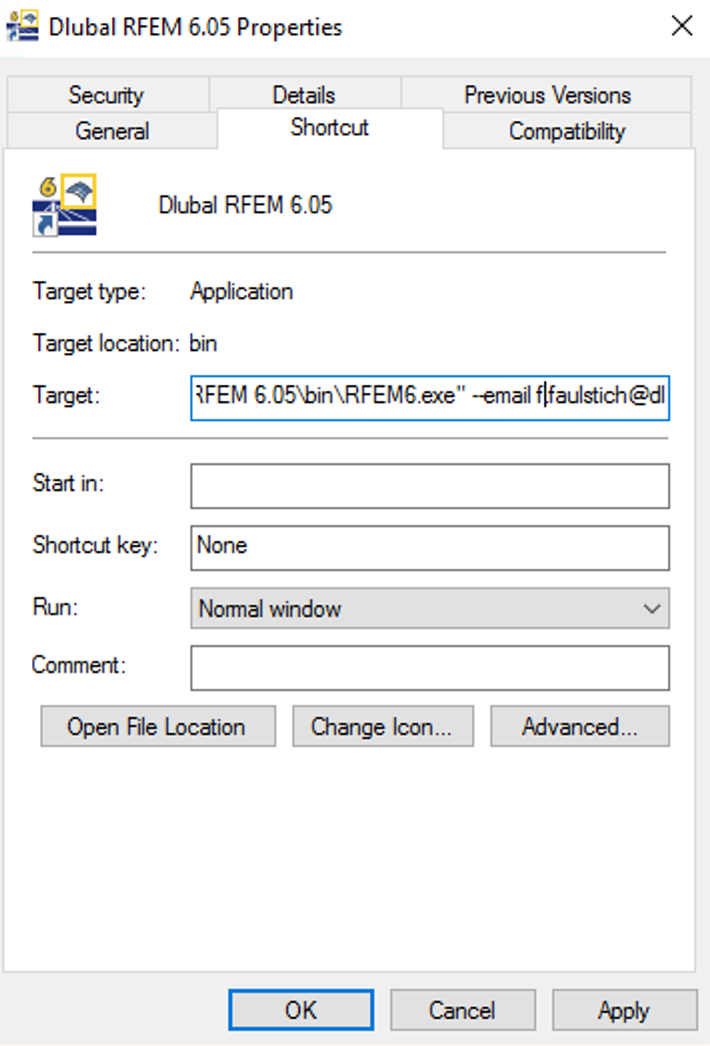Confirm changes with OK
Image resolution: width=710 pixels, height=1046 pixels.
(300, 1010)
